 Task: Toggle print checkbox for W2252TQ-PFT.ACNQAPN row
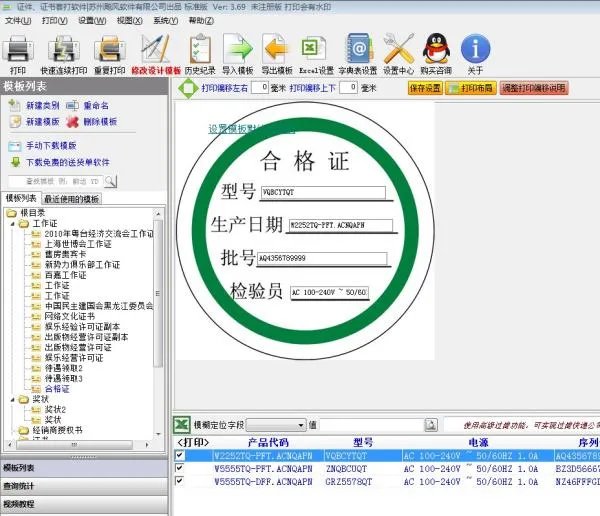(179, 455)
